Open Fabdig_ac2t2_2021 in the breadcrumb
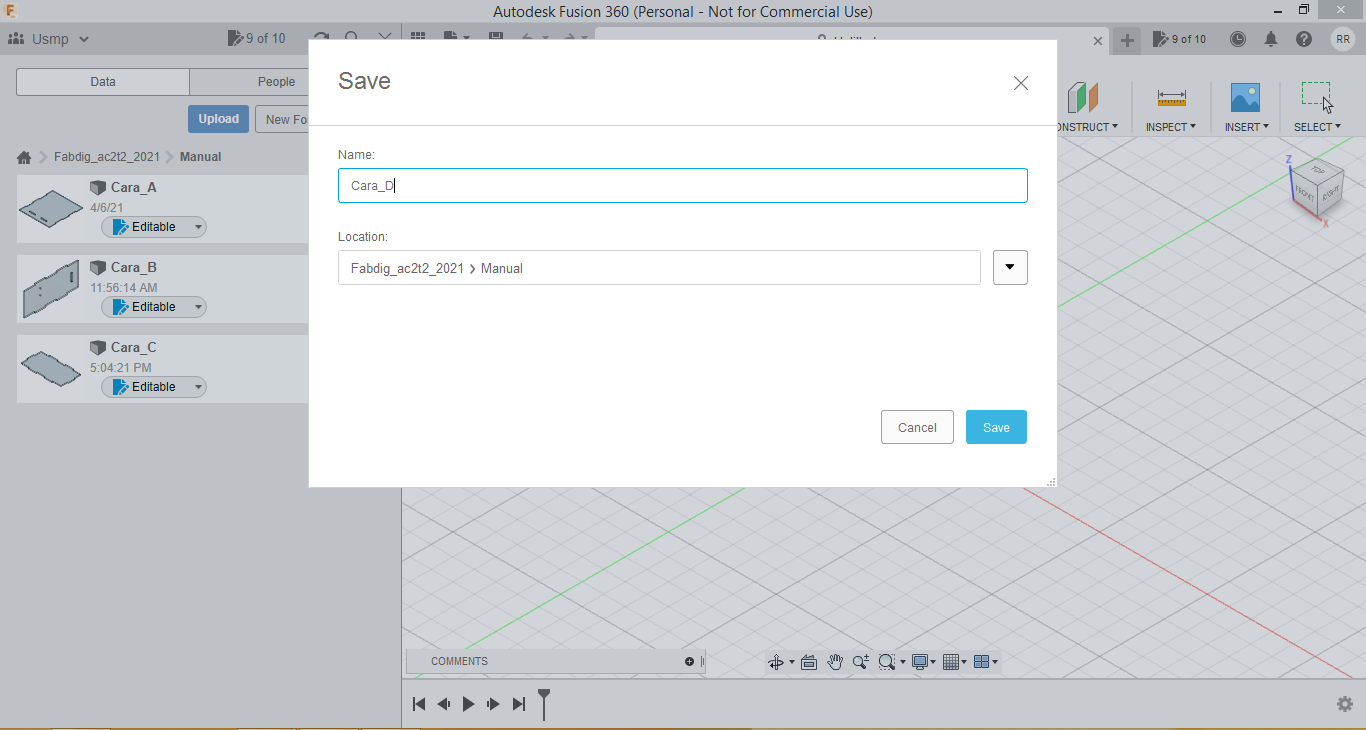Screen dimensions: 1366x730 tap(106, 157)
